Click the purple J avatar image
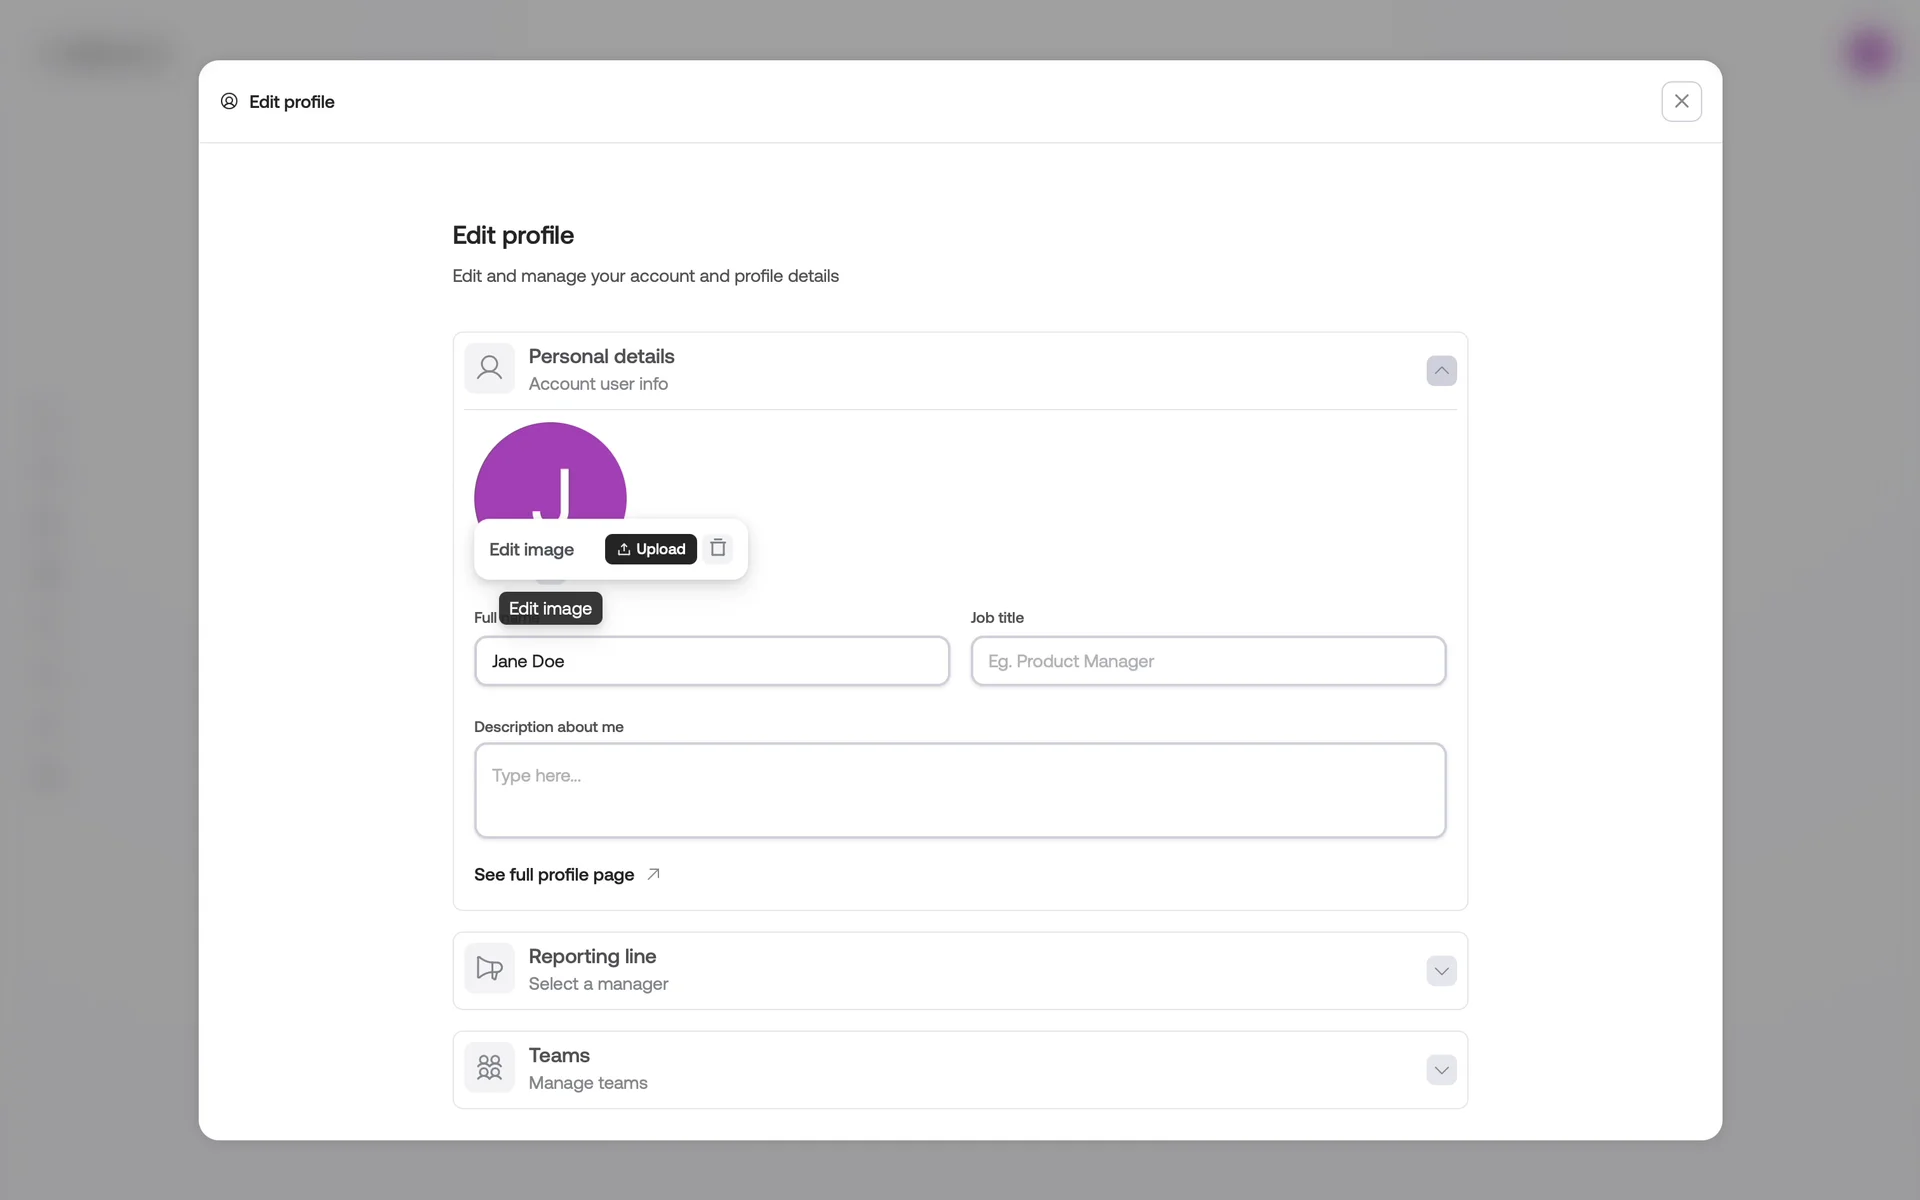Viewport: 1920px width, 1200px height. [550, 470]
